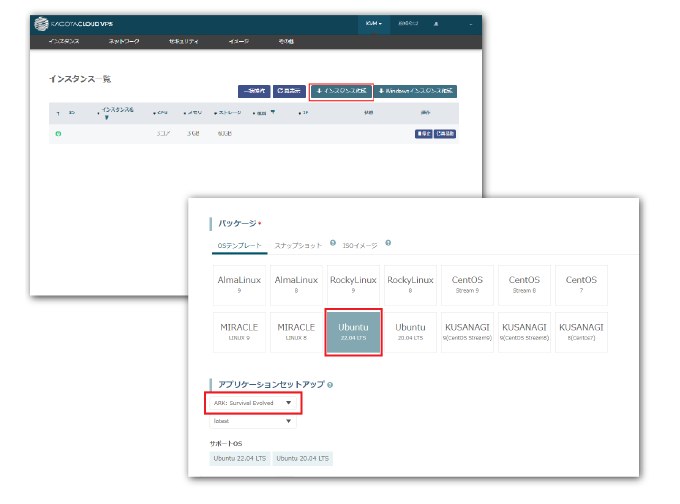Click the インスタンス作成 button

coord(341,91)
